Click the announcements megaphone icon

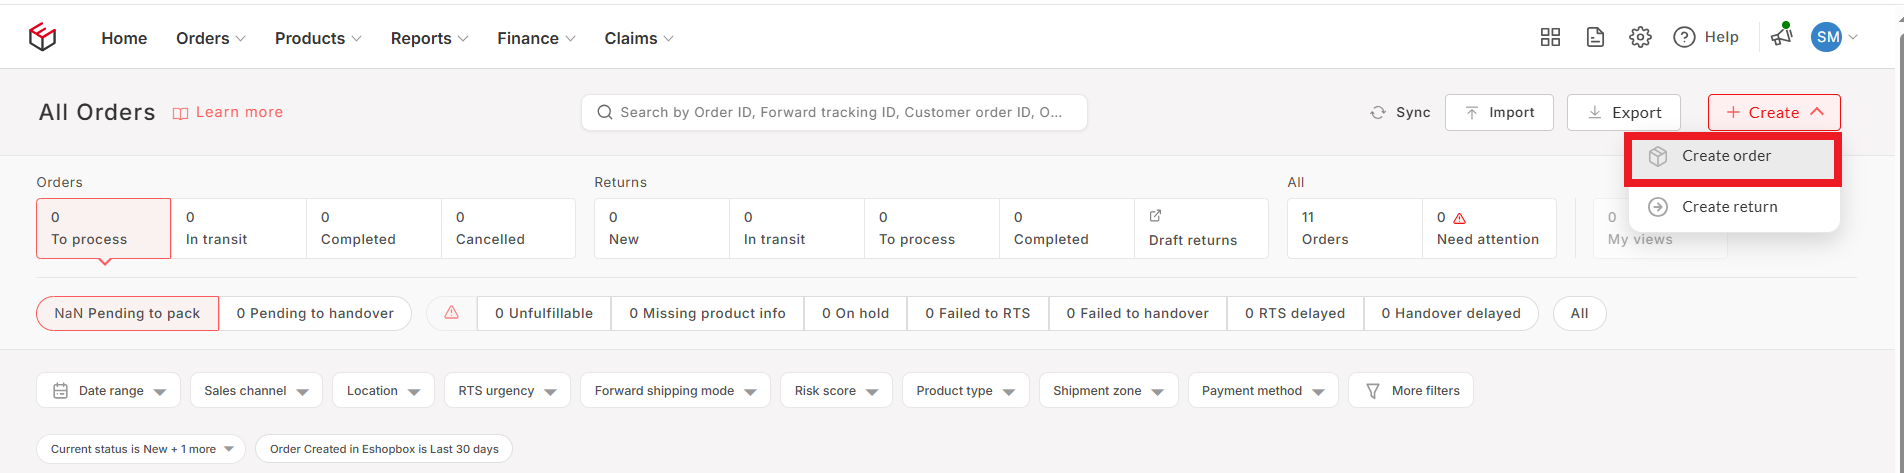coord(1781,37)
